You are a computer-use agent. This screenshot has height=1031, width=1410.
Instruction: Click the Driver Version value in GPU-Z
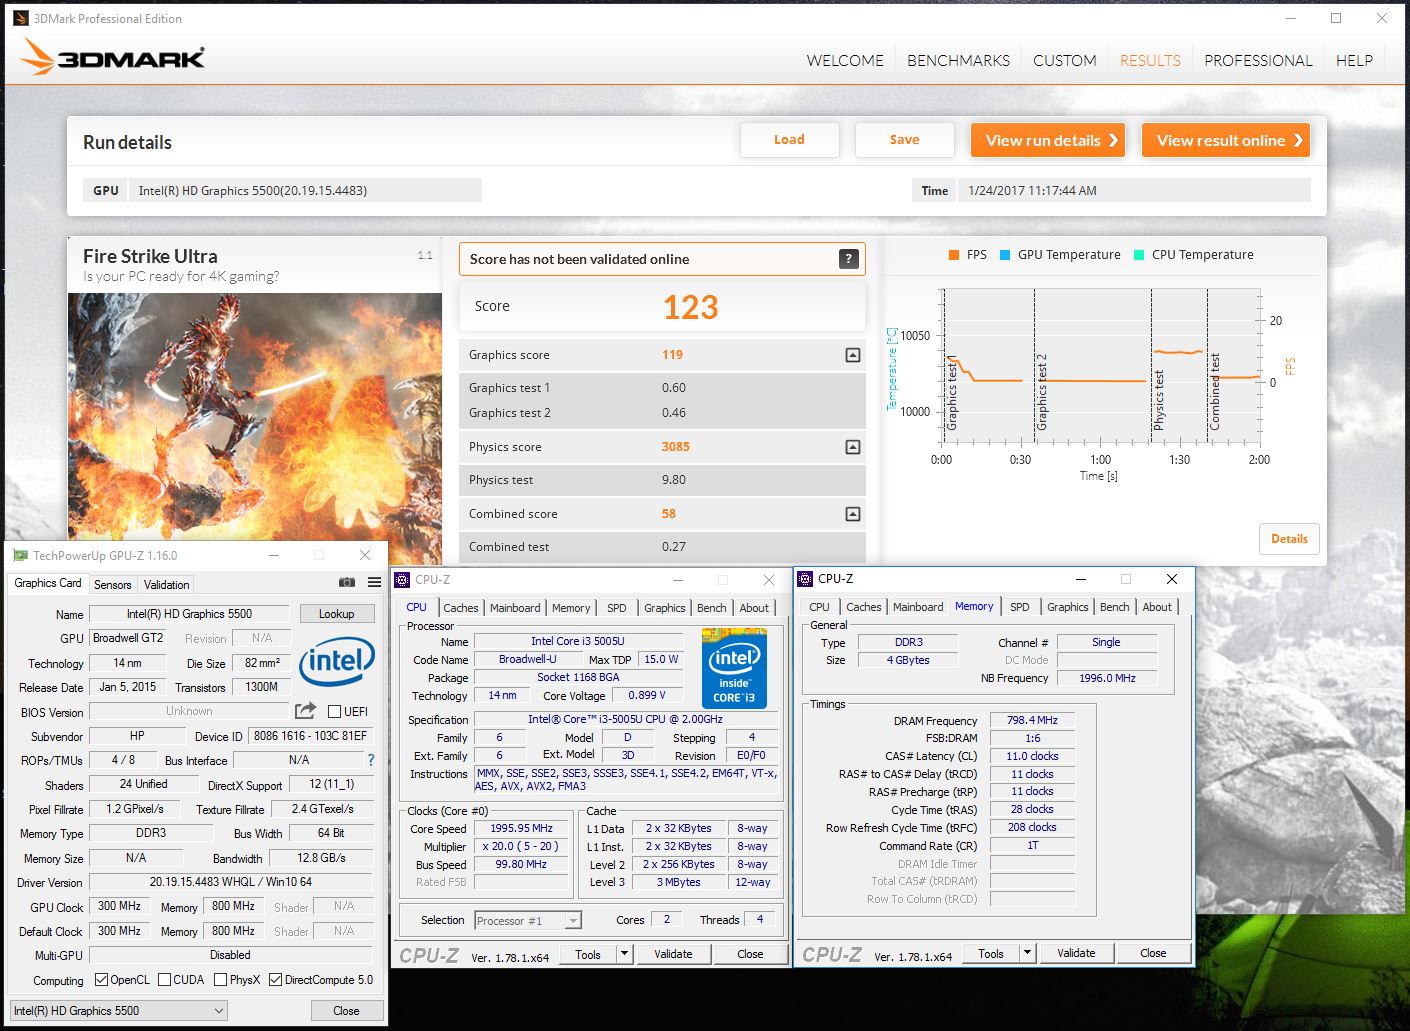(230, 882)
